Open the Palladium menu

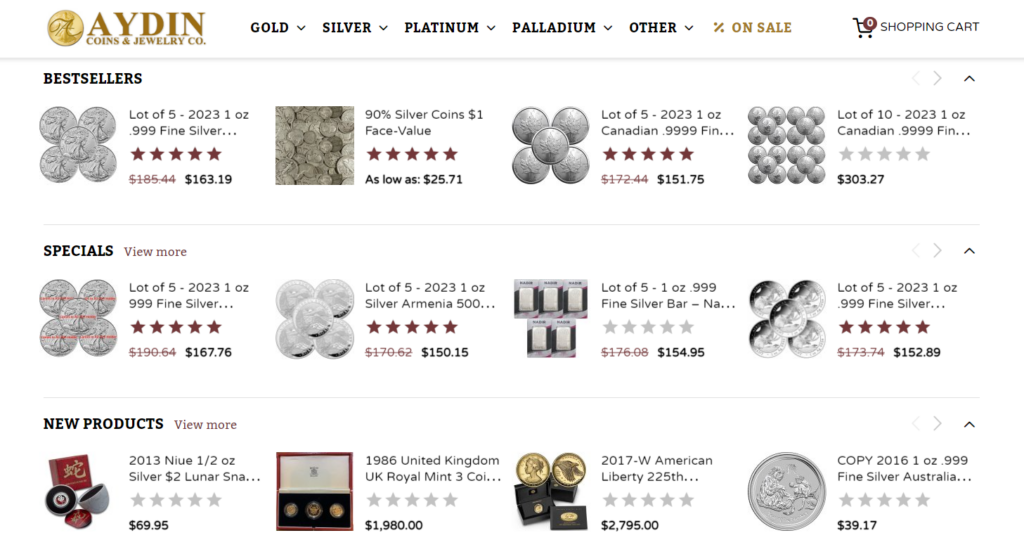tap(562, 27)
